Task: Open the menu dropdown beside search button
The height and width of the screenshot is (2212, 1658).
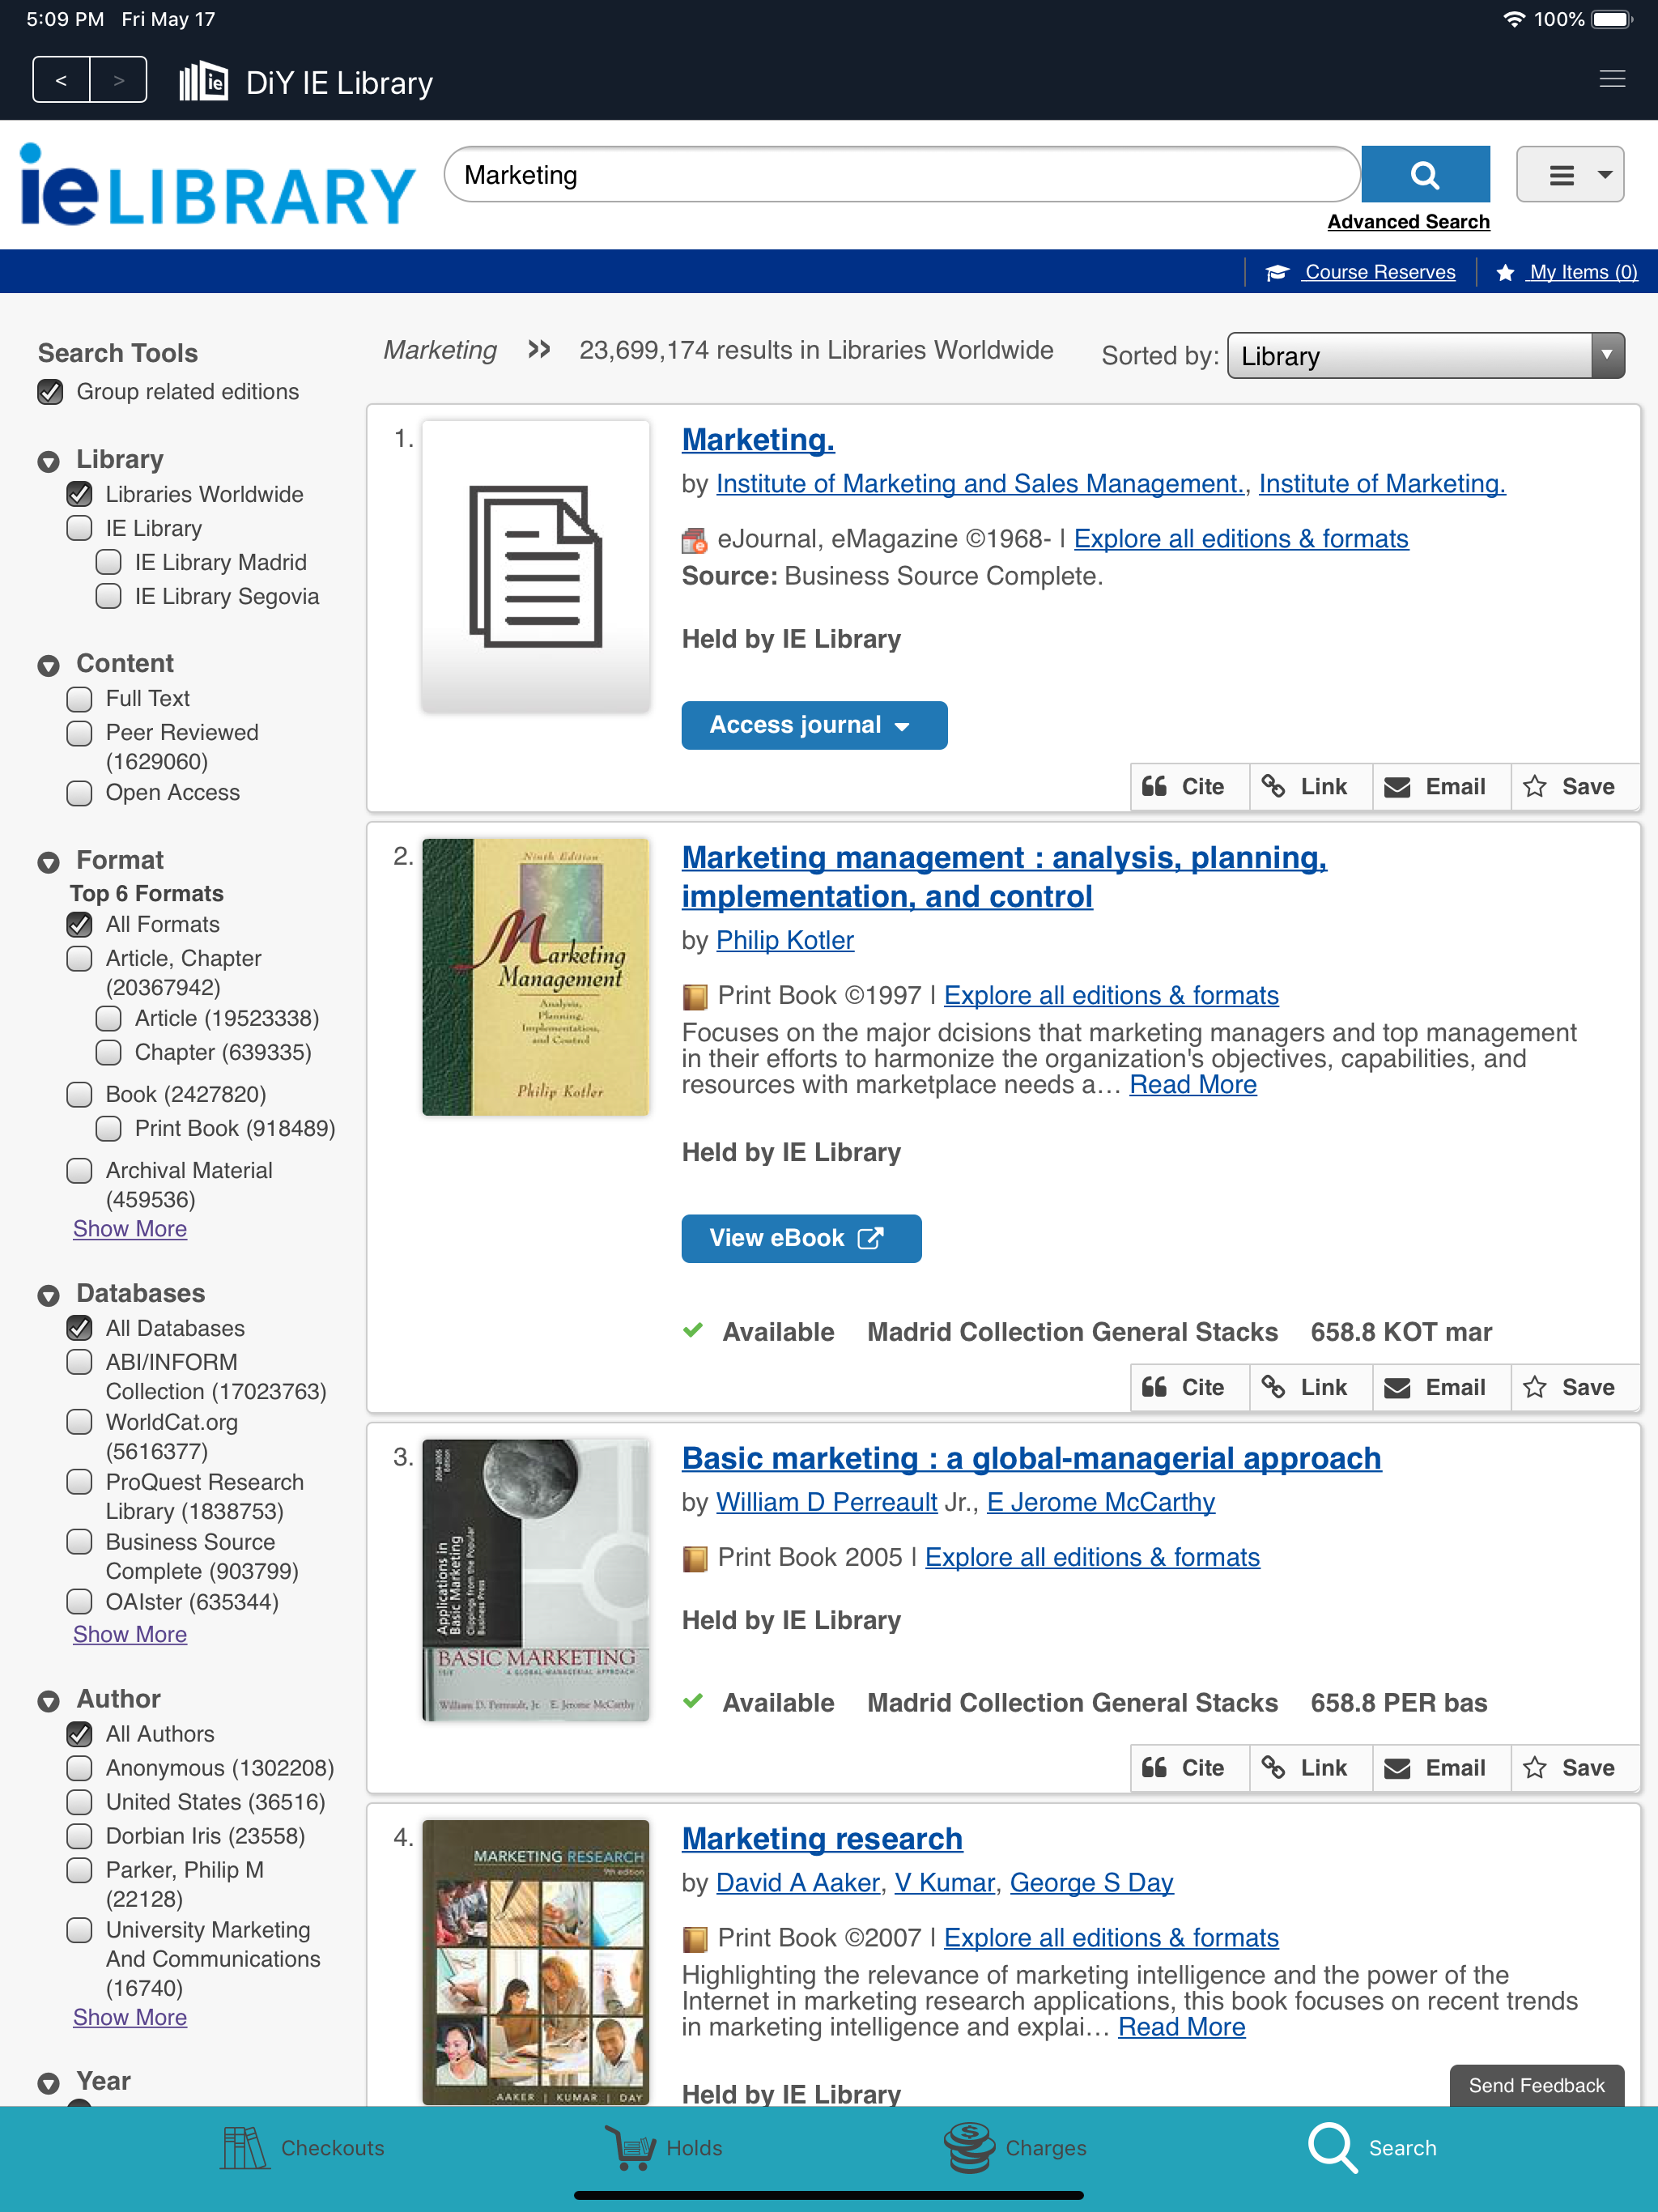Action: (x=1569, y=175)
